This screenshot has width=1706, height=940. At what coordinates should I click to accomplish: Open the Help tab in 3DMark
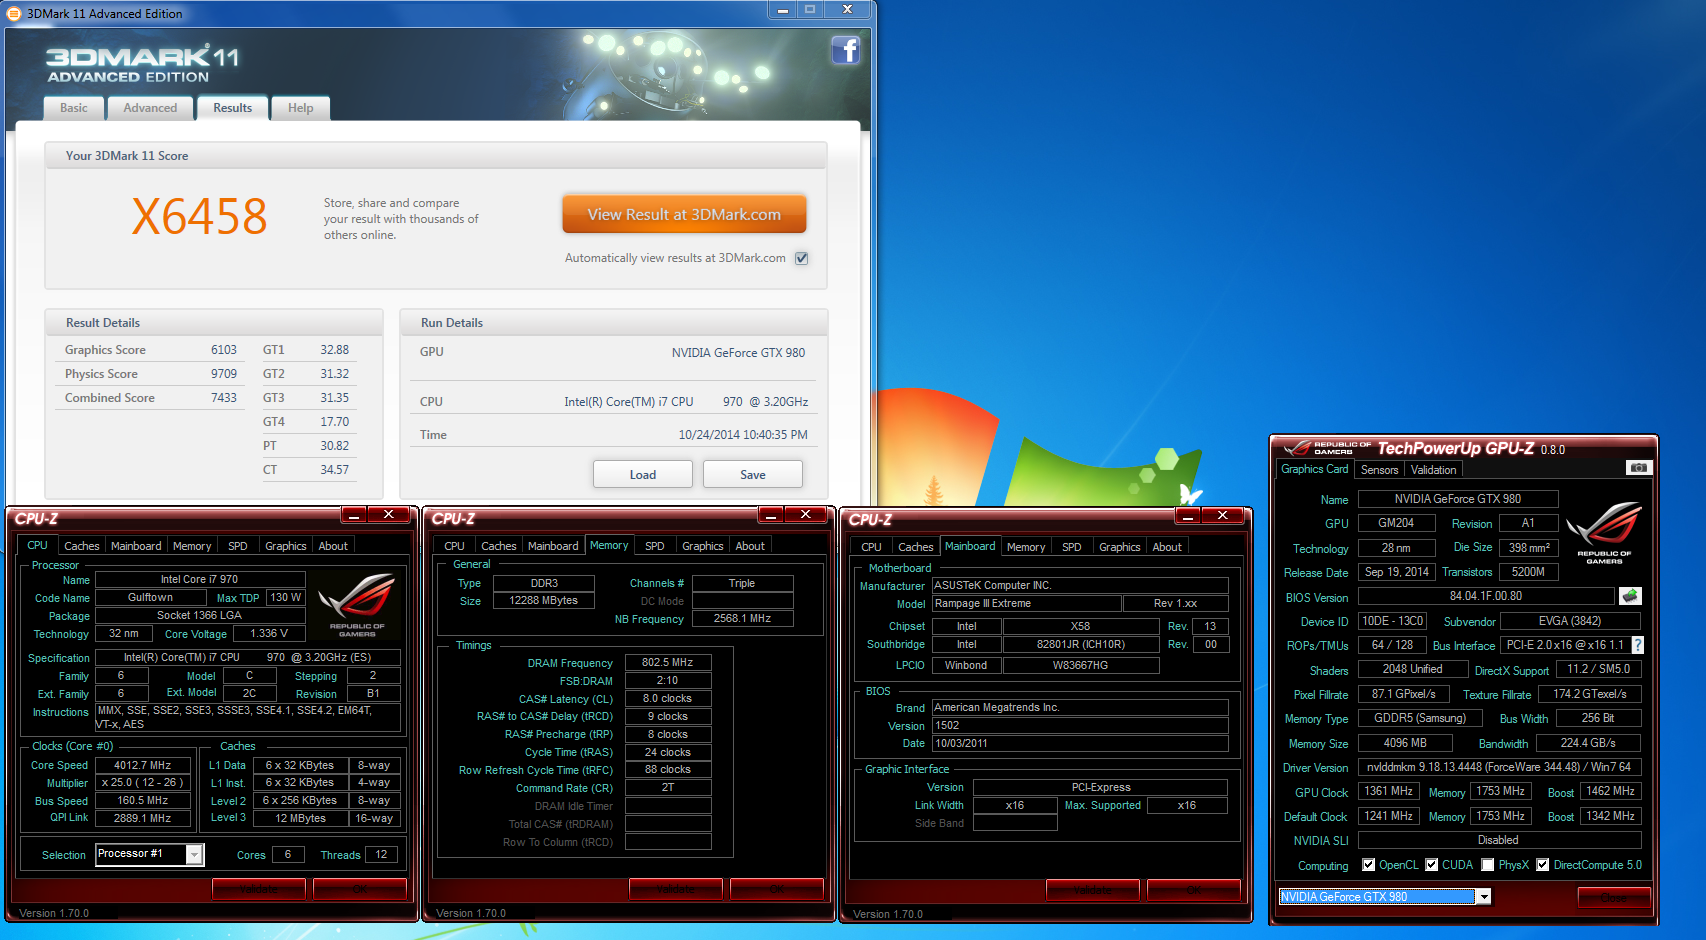301,108
